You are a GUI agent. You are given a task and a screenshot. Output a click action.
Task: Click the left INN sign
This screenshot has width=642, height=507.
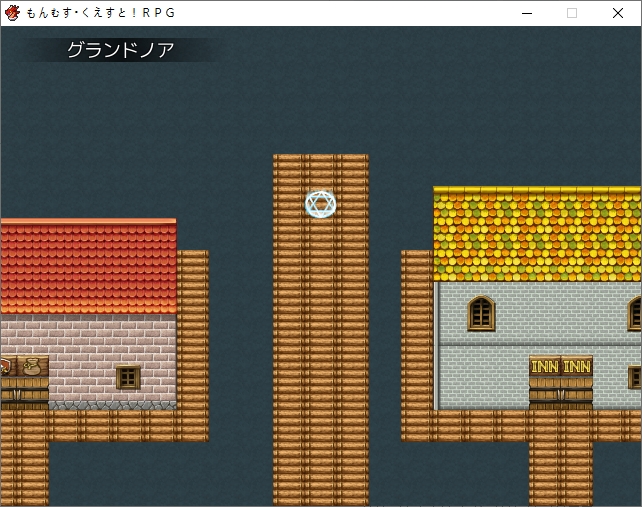tap(545, 366)
